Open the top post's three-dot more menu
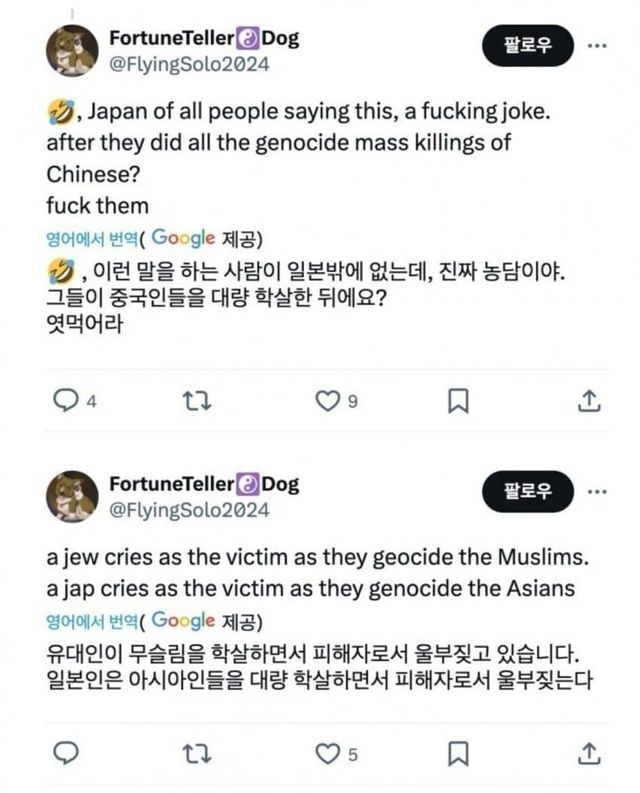Image resolution: width=640 pixels, height=793 pixels. click(x=597, y=47)
